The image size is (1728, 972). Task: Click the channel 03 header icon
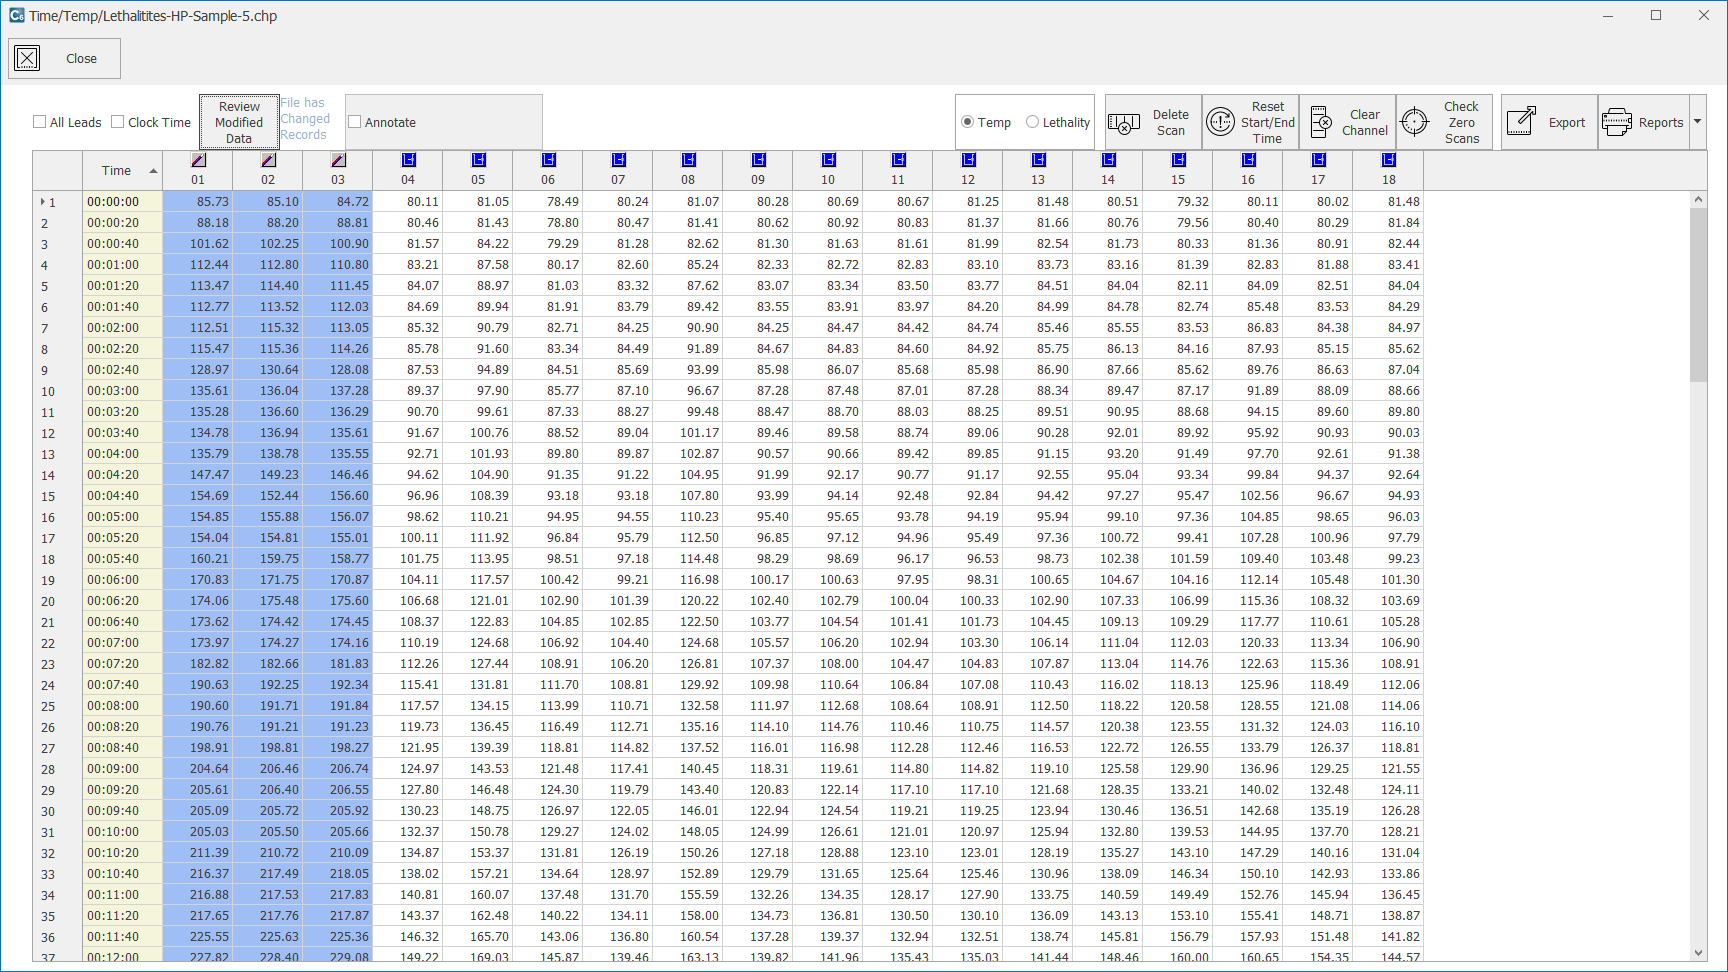click(x=338, y=160)
